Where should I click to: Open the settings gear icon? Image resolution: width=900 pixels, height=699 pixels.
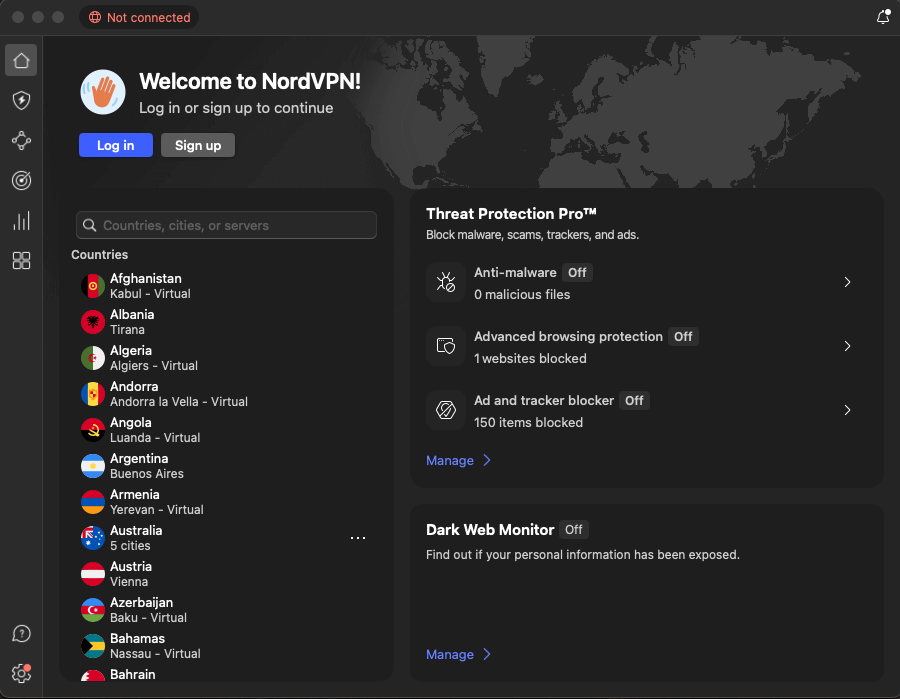tap(21, 673)
